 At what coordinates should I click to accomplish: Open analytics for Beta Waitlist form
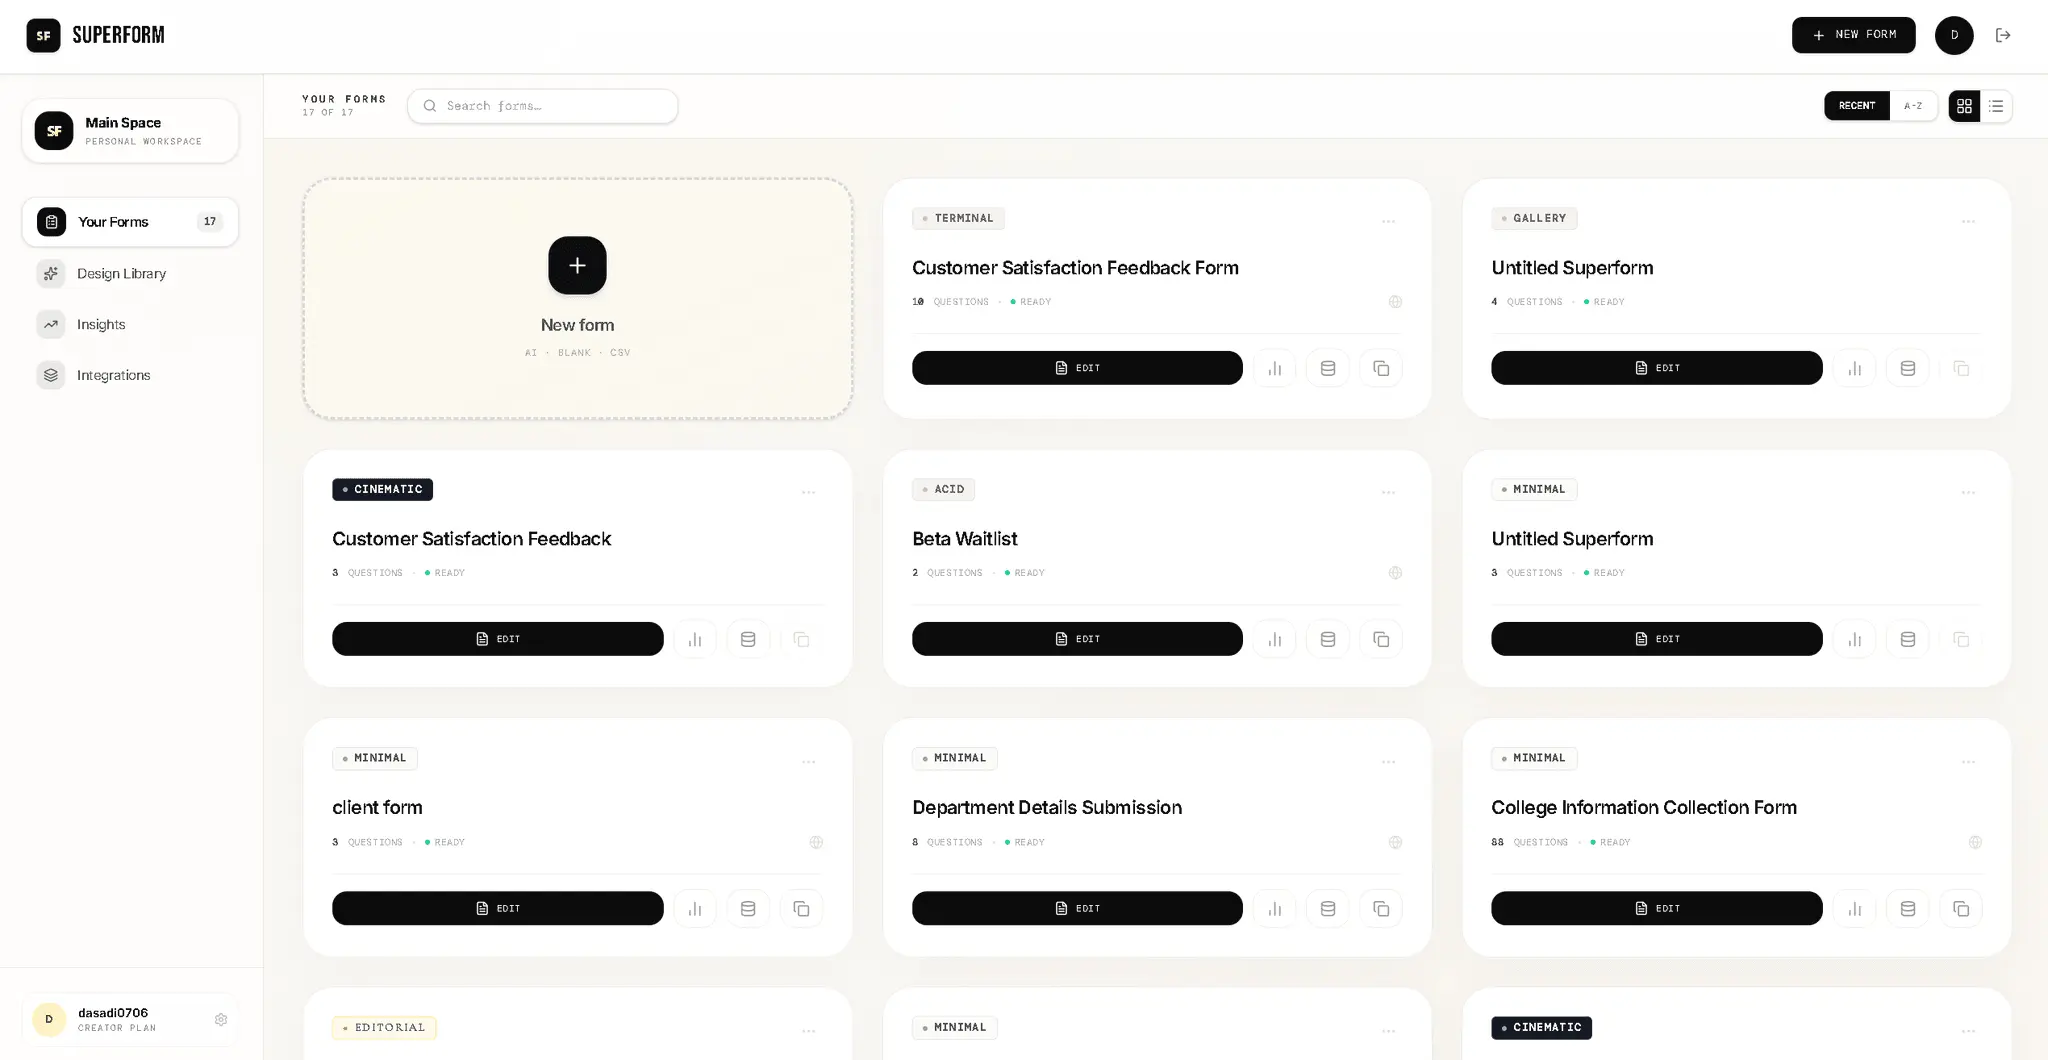tap(1274, 639)
